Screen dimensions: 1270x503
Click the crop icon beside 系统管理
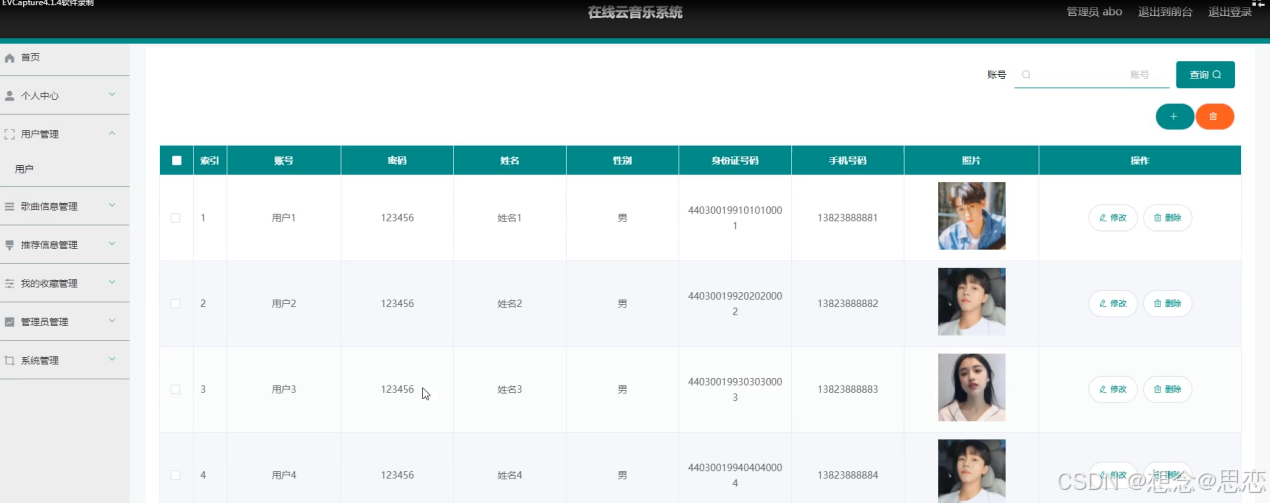pos(10,361)
